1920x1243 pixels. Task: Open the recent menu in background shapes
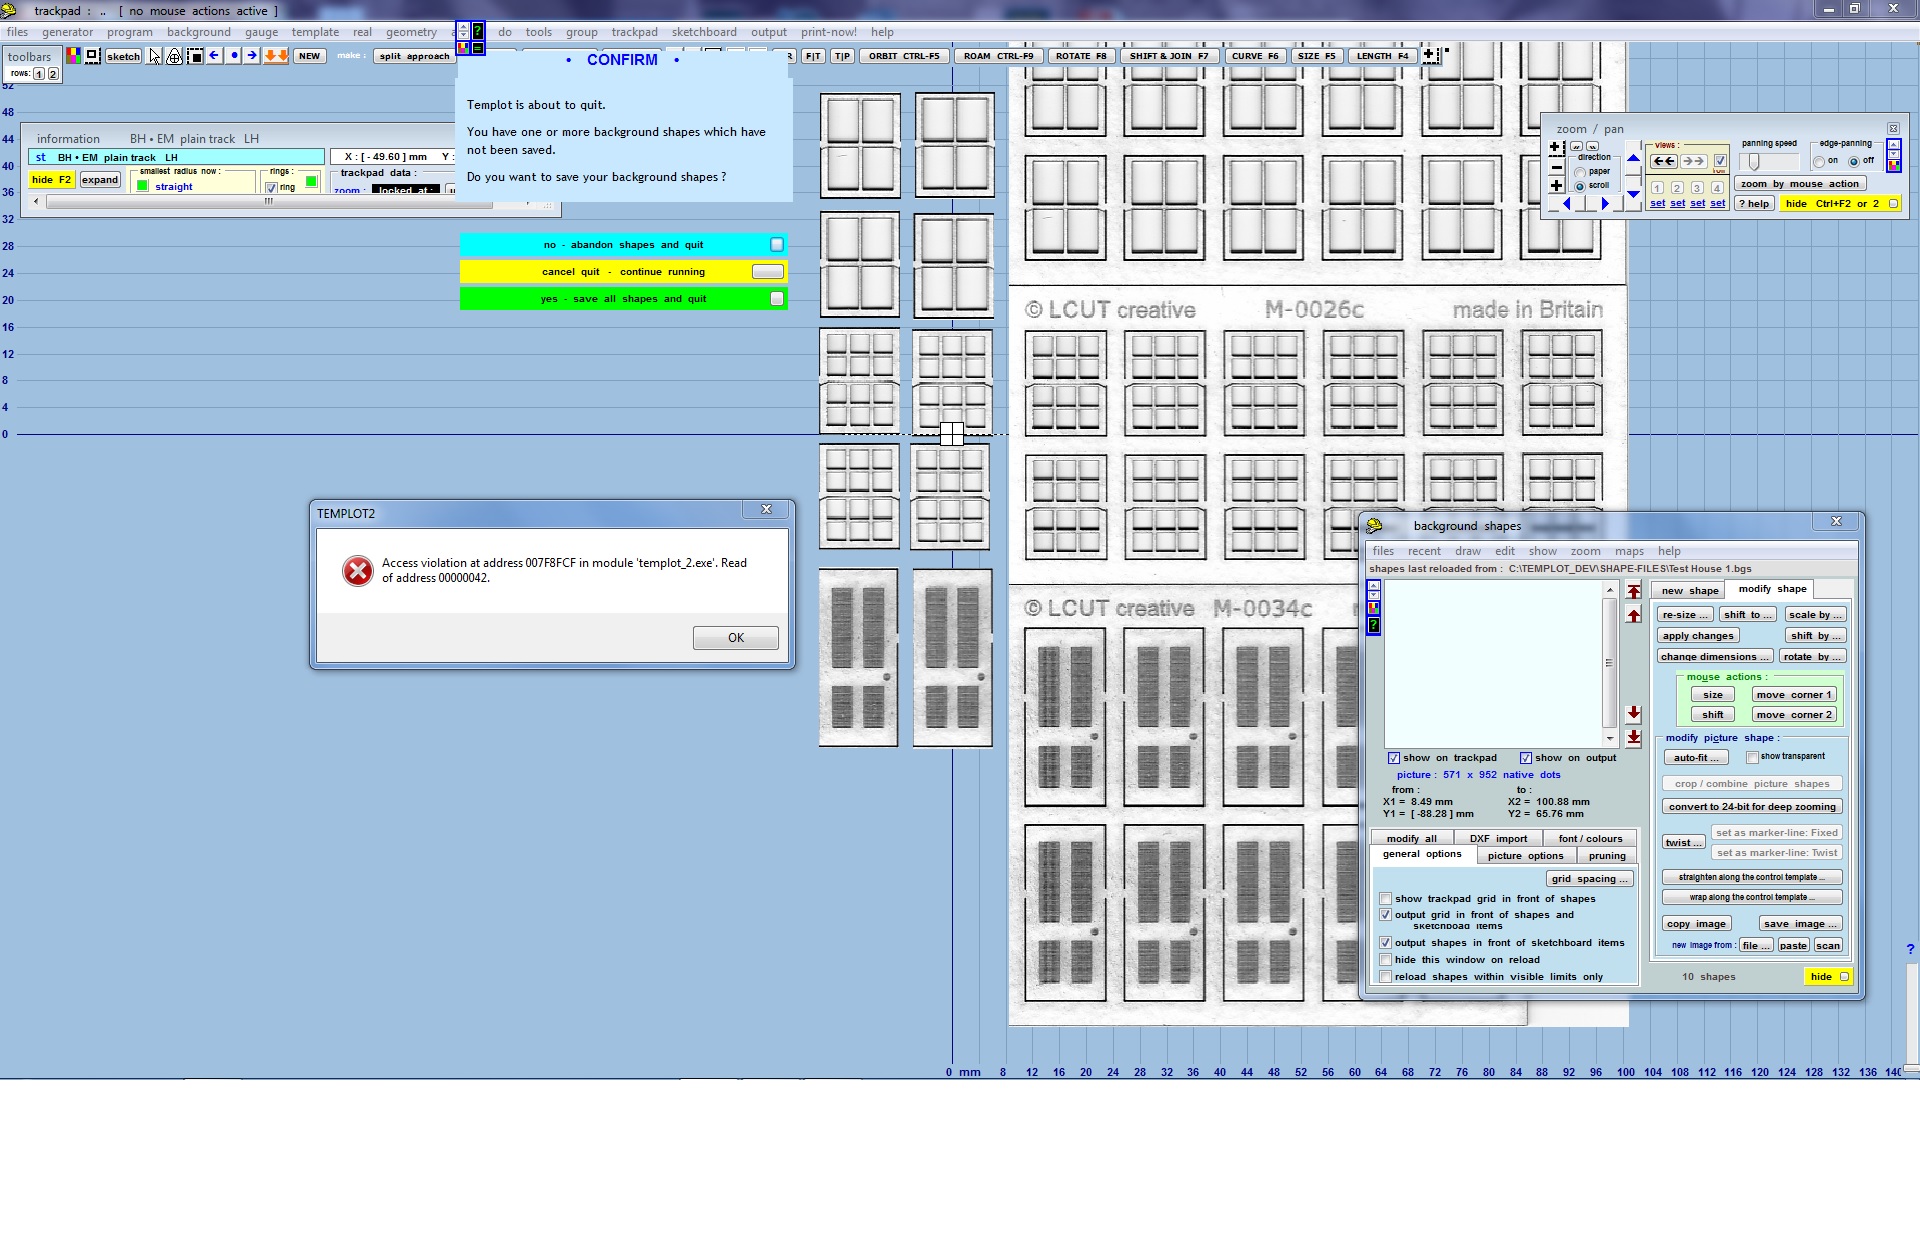click(1424, 551)
